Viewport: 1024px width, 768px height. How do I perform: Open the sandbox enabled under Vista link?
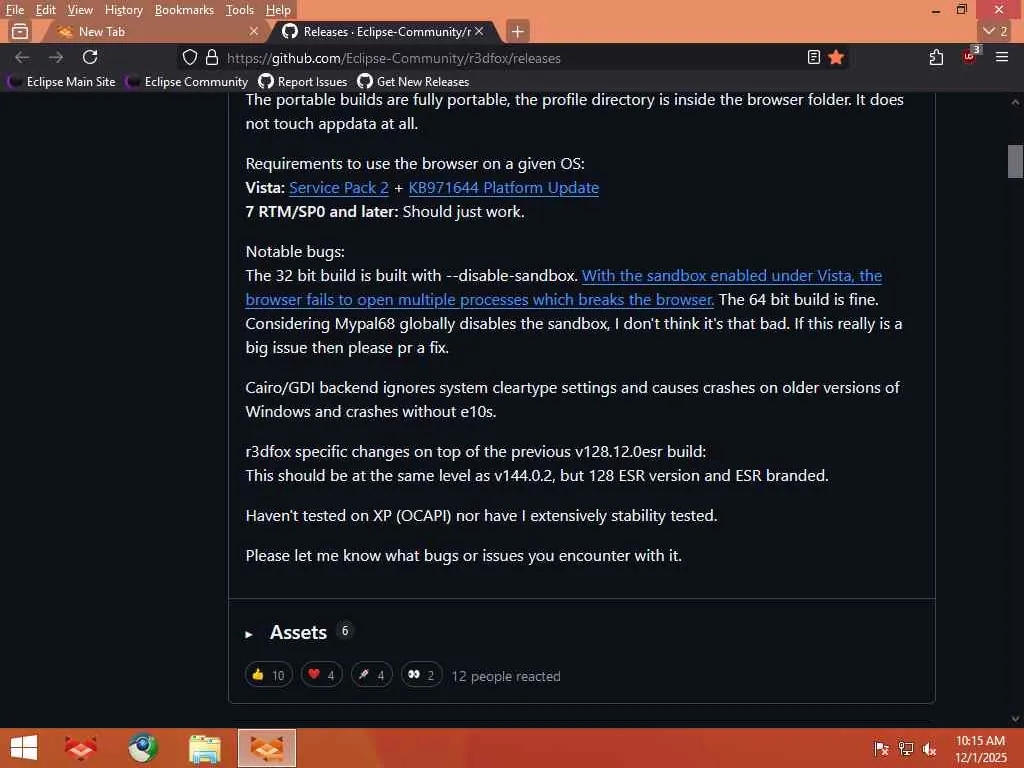pyautogui.click(x=731, y=276)
